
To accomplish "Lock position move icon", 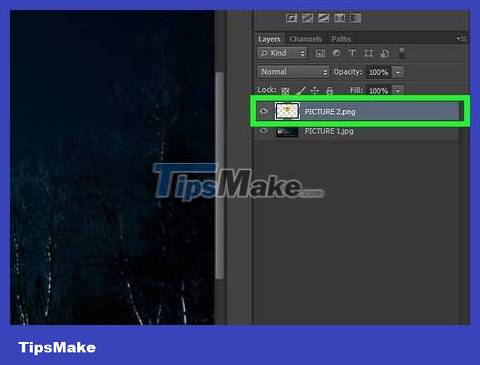I will 315,91.
